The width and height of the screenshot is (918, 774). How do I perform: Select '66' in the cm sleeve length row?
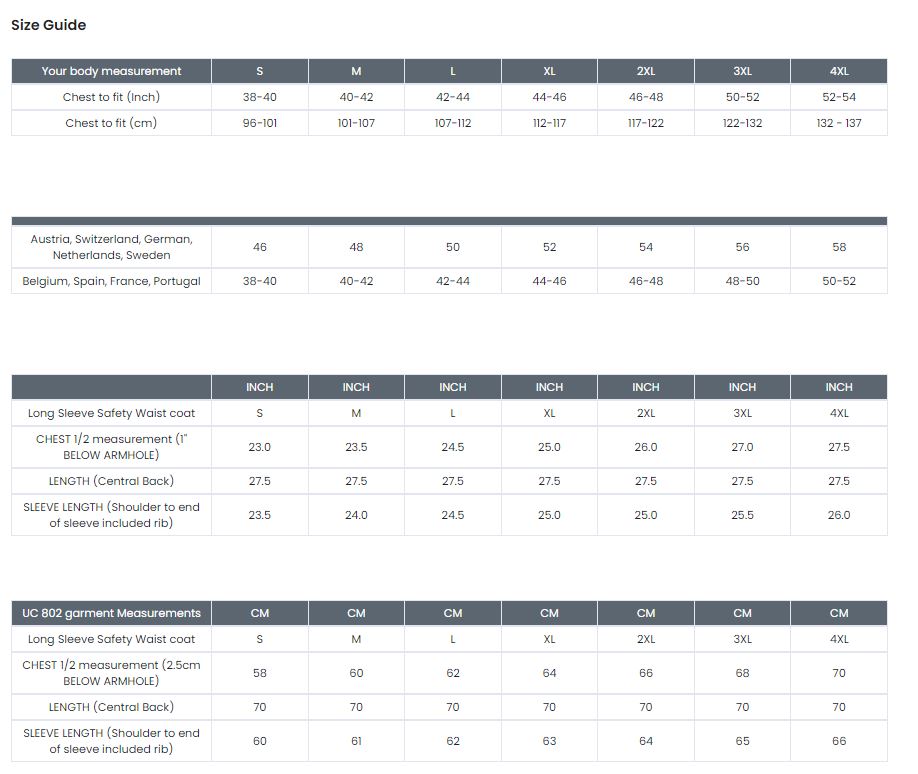(x=839, y=741)
